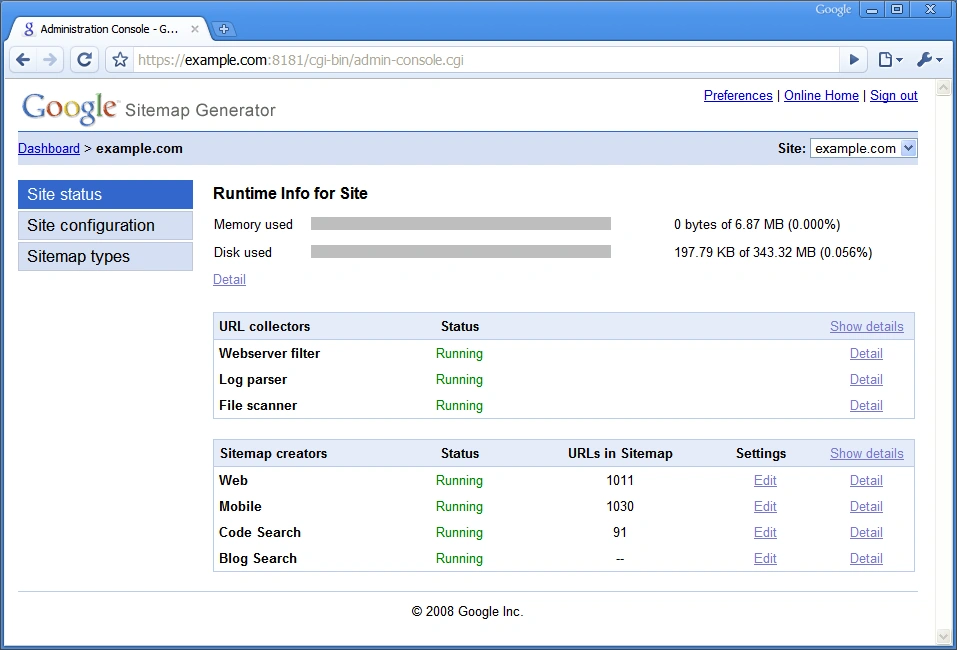Reload the admin console page

pyautogui.click(x=84, y=60)
